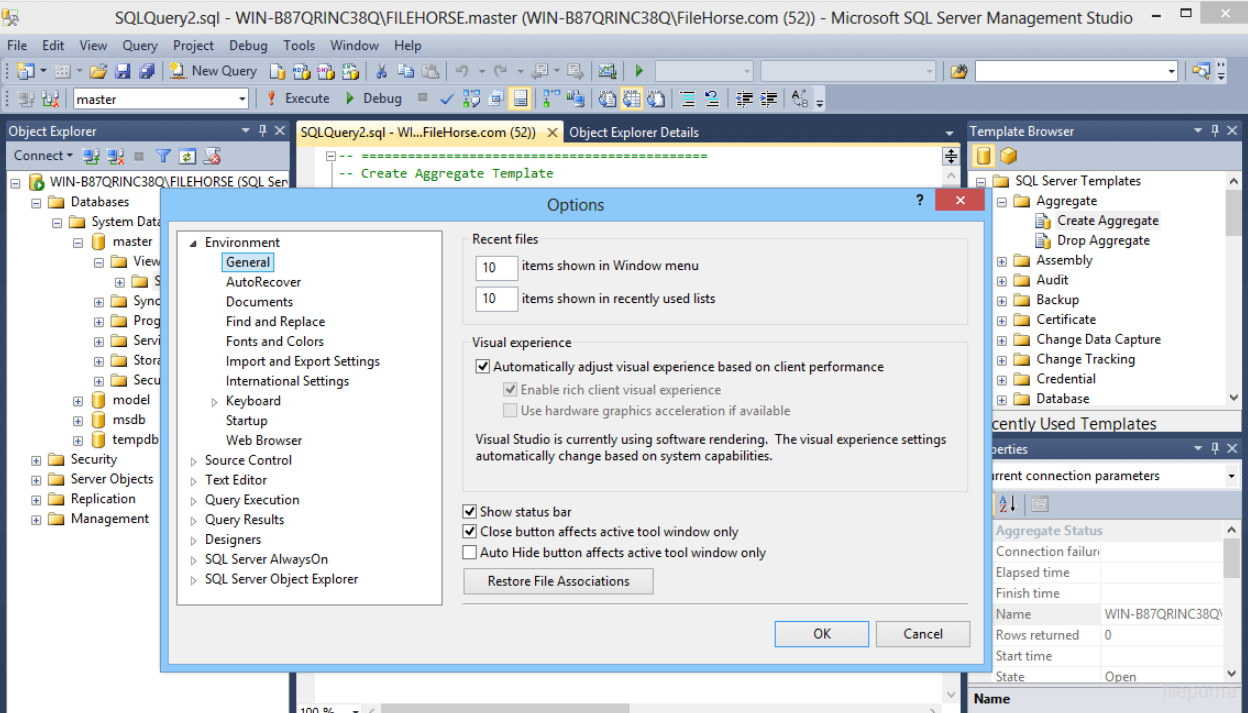Screen dimensions: 1248x713
Task: Open the Query menu
Action: point(139,45)
